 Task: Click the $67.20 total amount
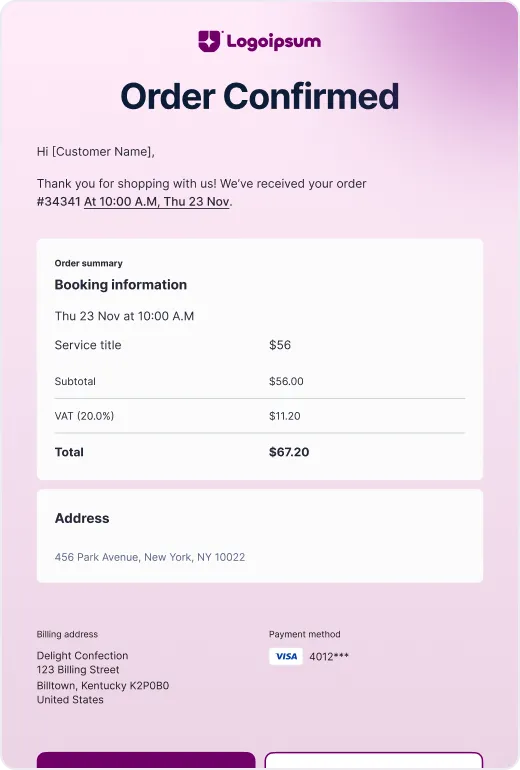click(x=289, y=452)
